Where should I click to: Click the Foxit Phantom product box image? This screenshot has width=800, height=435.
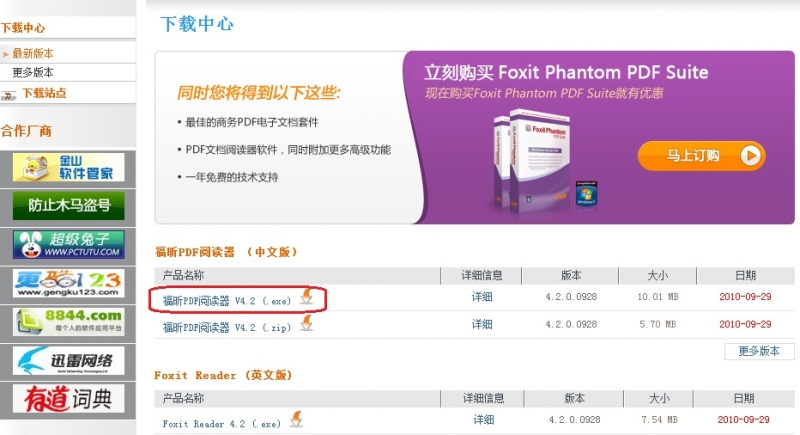point(533,159)
